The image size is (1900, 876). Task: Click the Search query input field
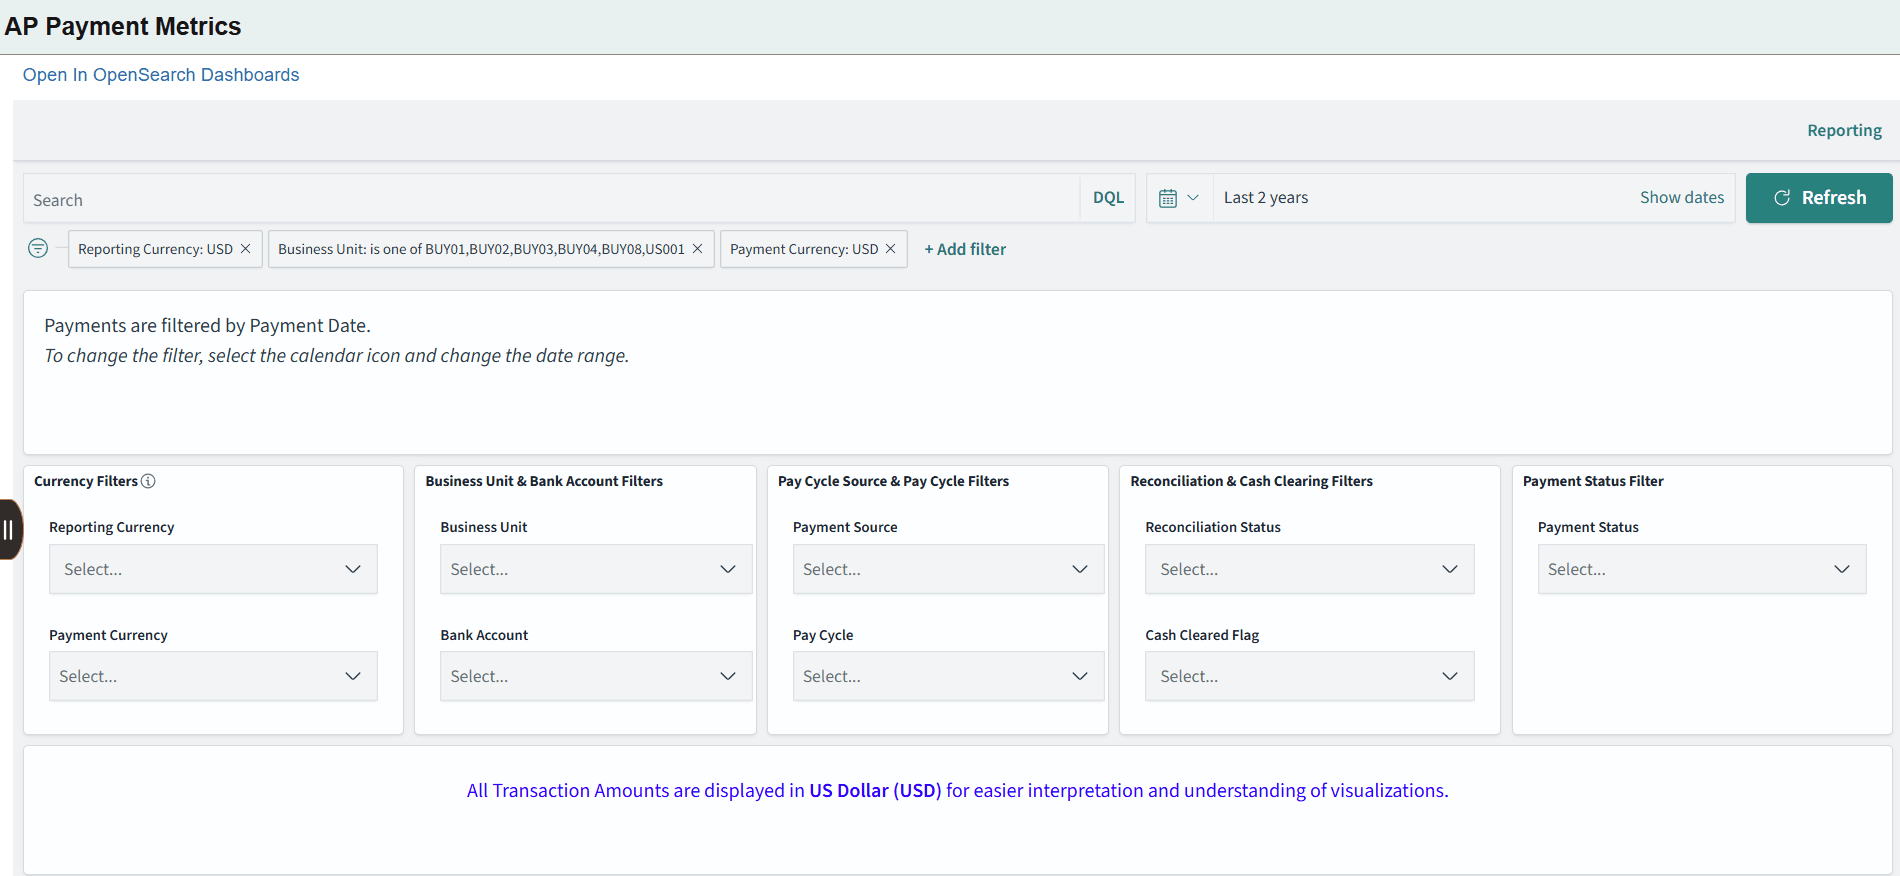pos(551,199)
